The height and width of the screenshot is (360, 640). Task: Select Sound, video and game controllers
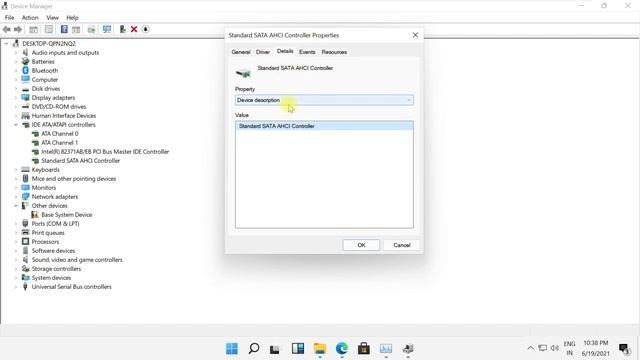(x=77, y=260)
